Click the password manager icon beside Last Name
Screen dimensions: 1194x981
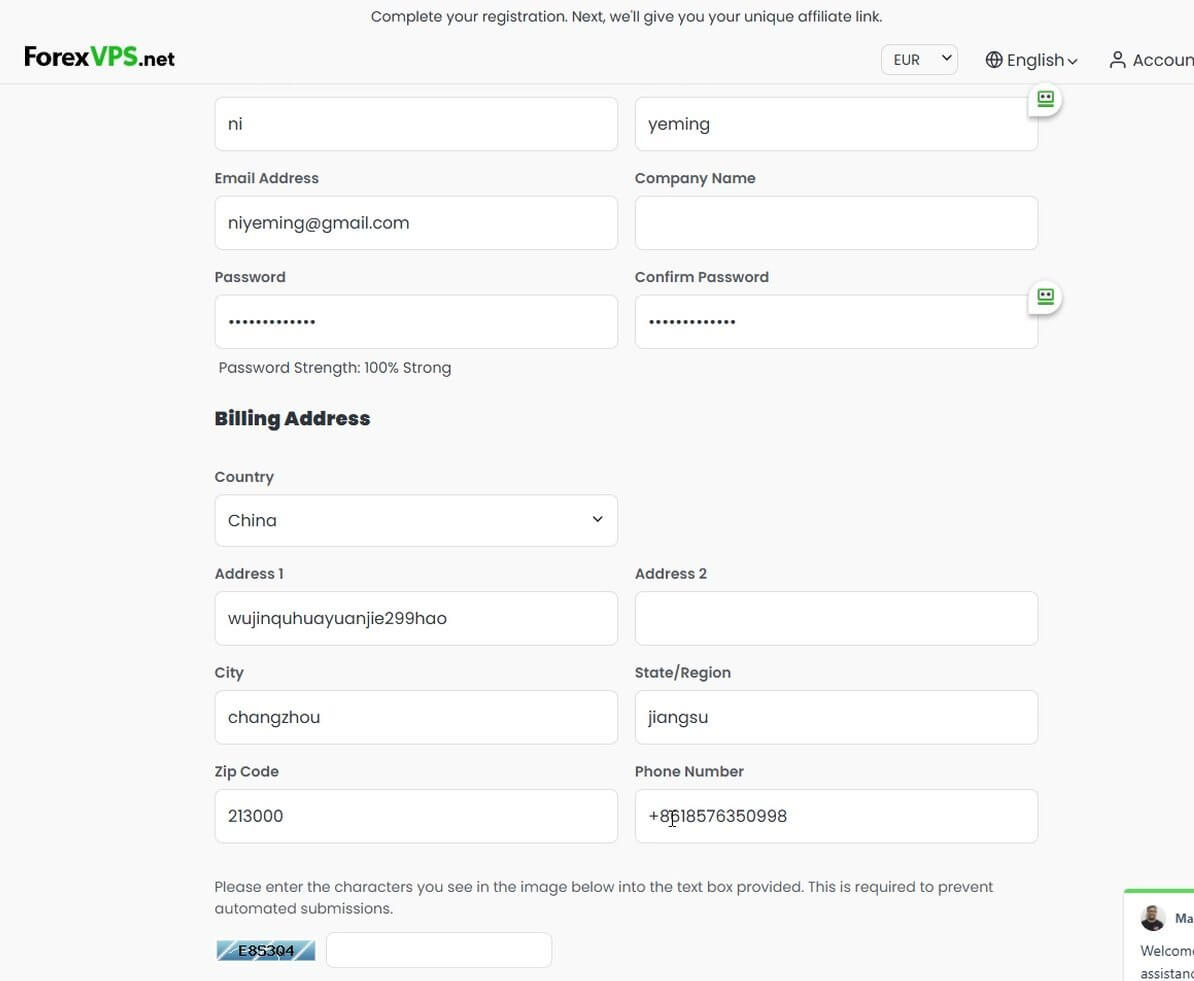point(1045,99)
